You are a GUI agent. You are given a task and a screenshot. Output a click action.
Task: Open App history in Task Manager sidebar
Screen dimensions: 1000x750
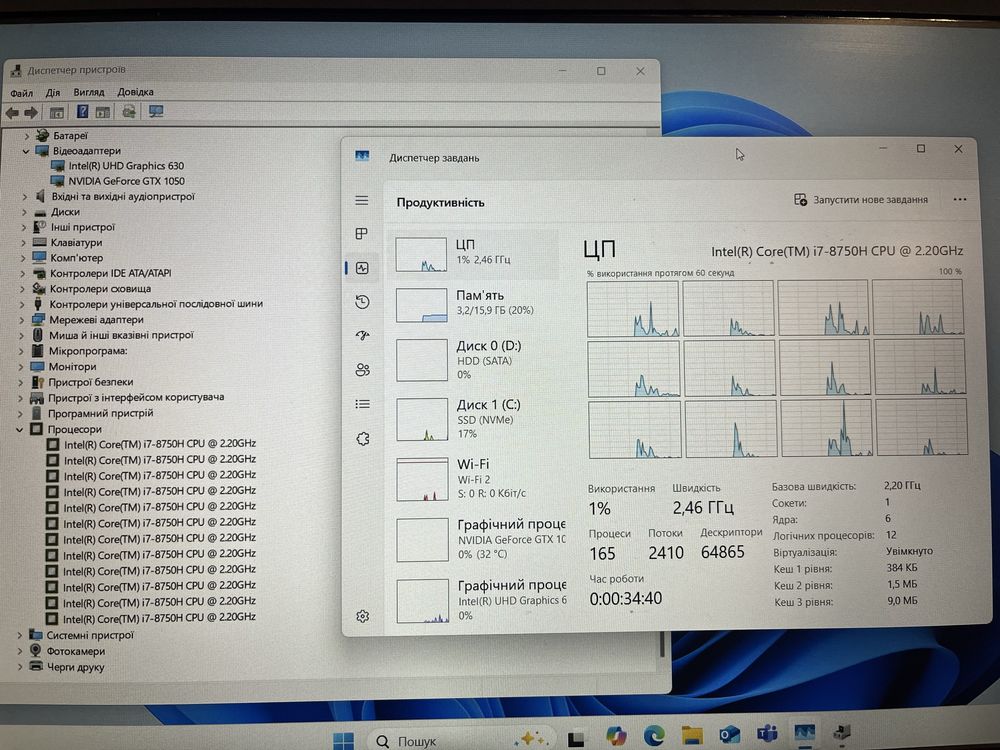click(x=362, y=302)
